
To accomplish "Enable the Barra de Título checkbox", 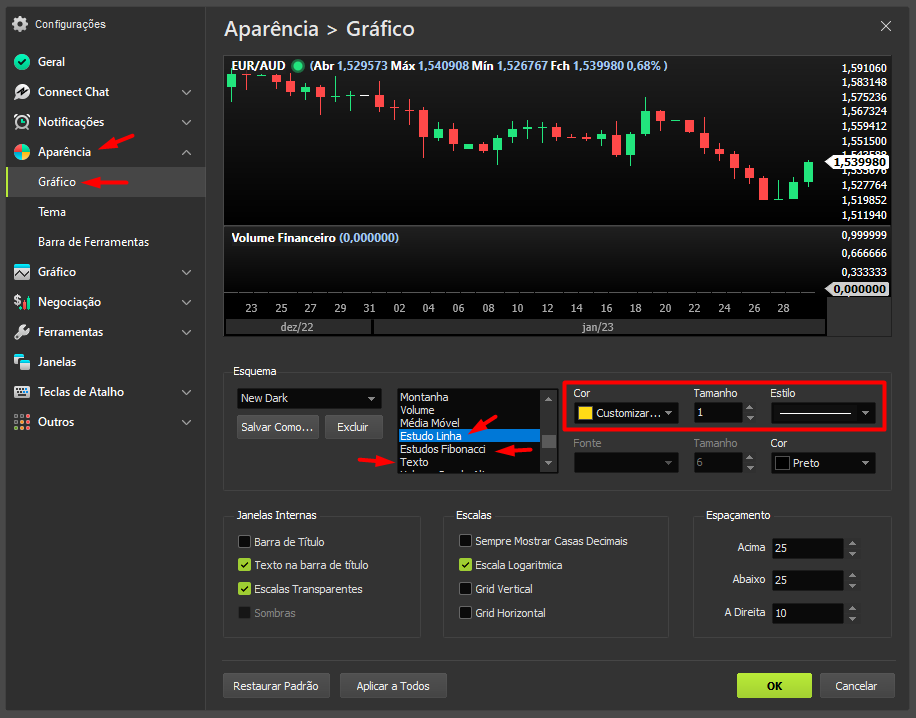I will pyautogui.click(x=244, y=541).
